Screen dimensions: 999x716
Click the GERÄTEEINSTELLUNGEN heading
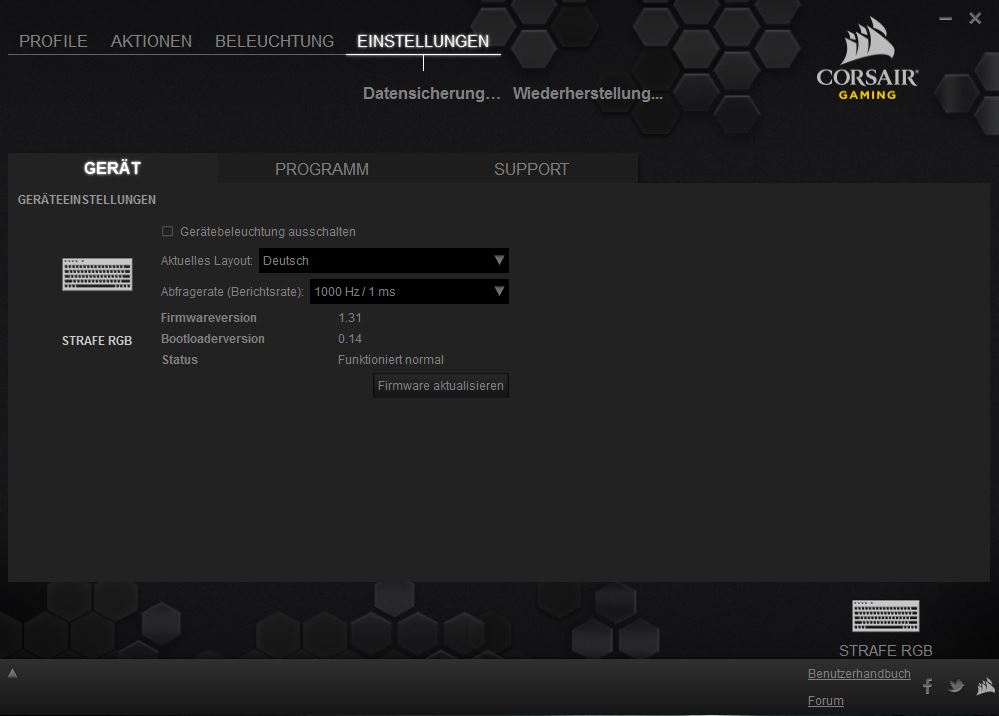click(x=87, y=200)
